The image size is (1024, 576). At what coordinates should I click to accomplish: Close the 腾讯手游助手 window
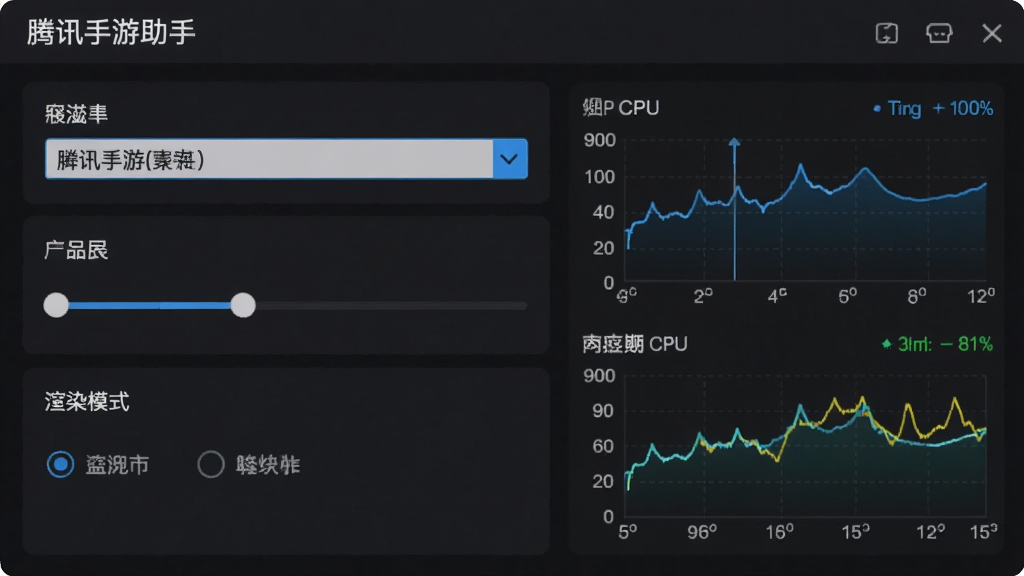[x=991, y=33]
